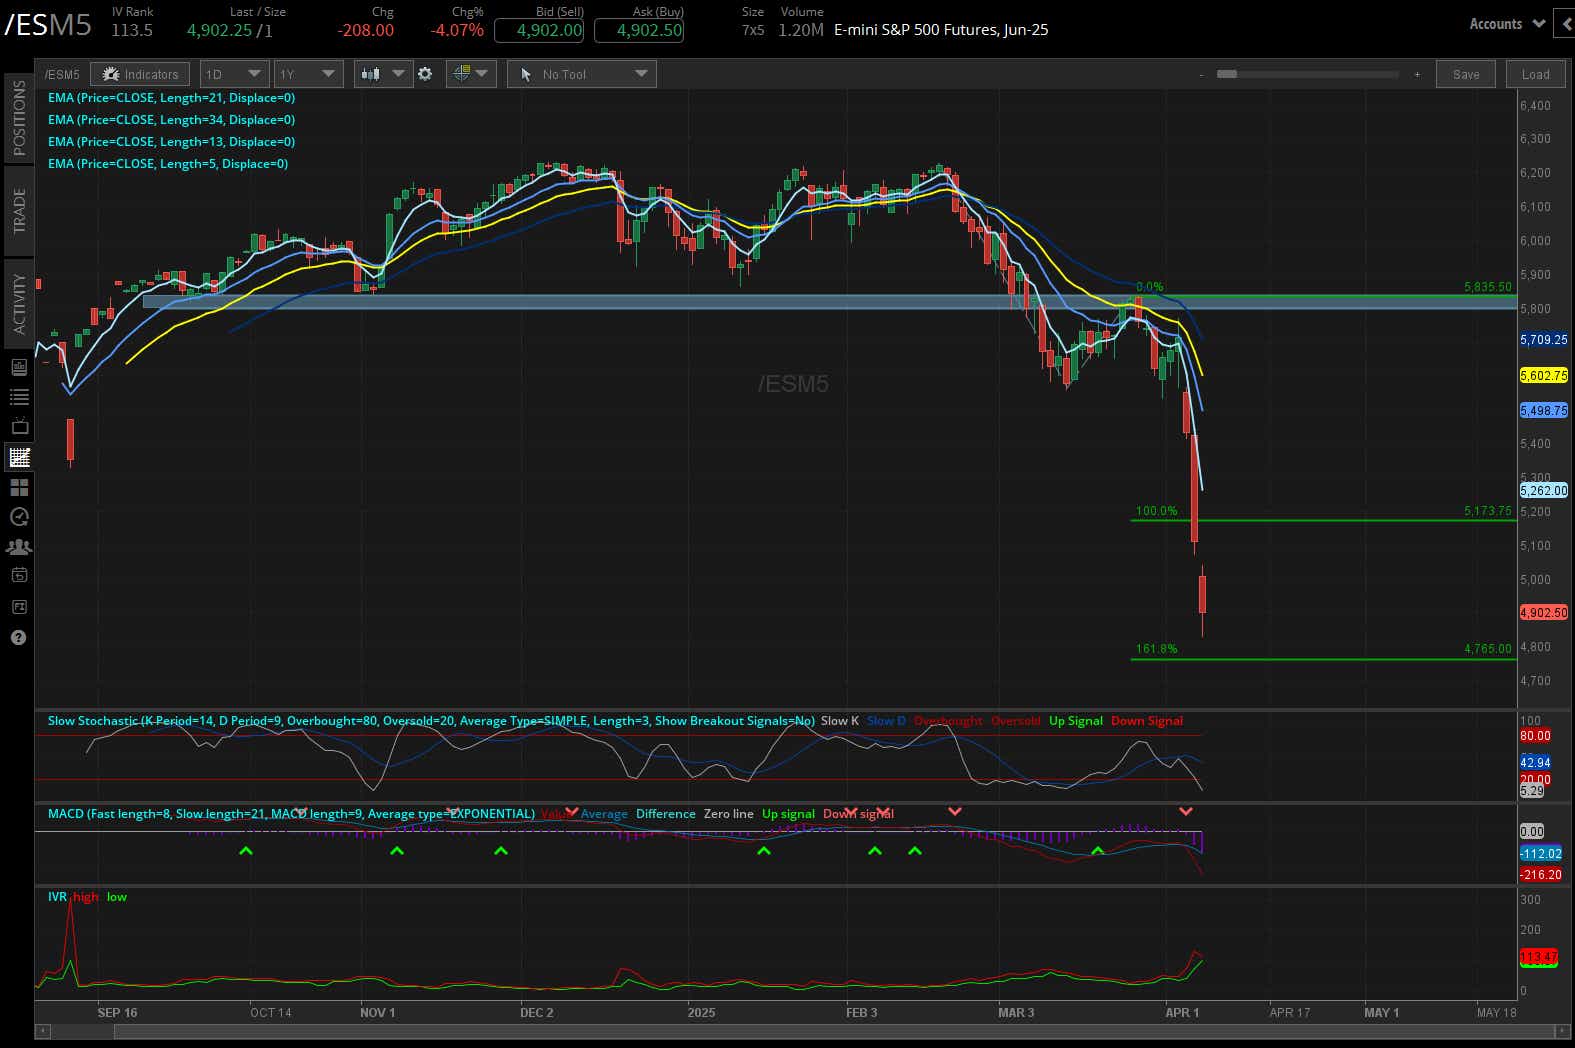Screen dimensions: 1575x1048
Task: Select the EMA Length=13 study label
Action: [171, 142]
